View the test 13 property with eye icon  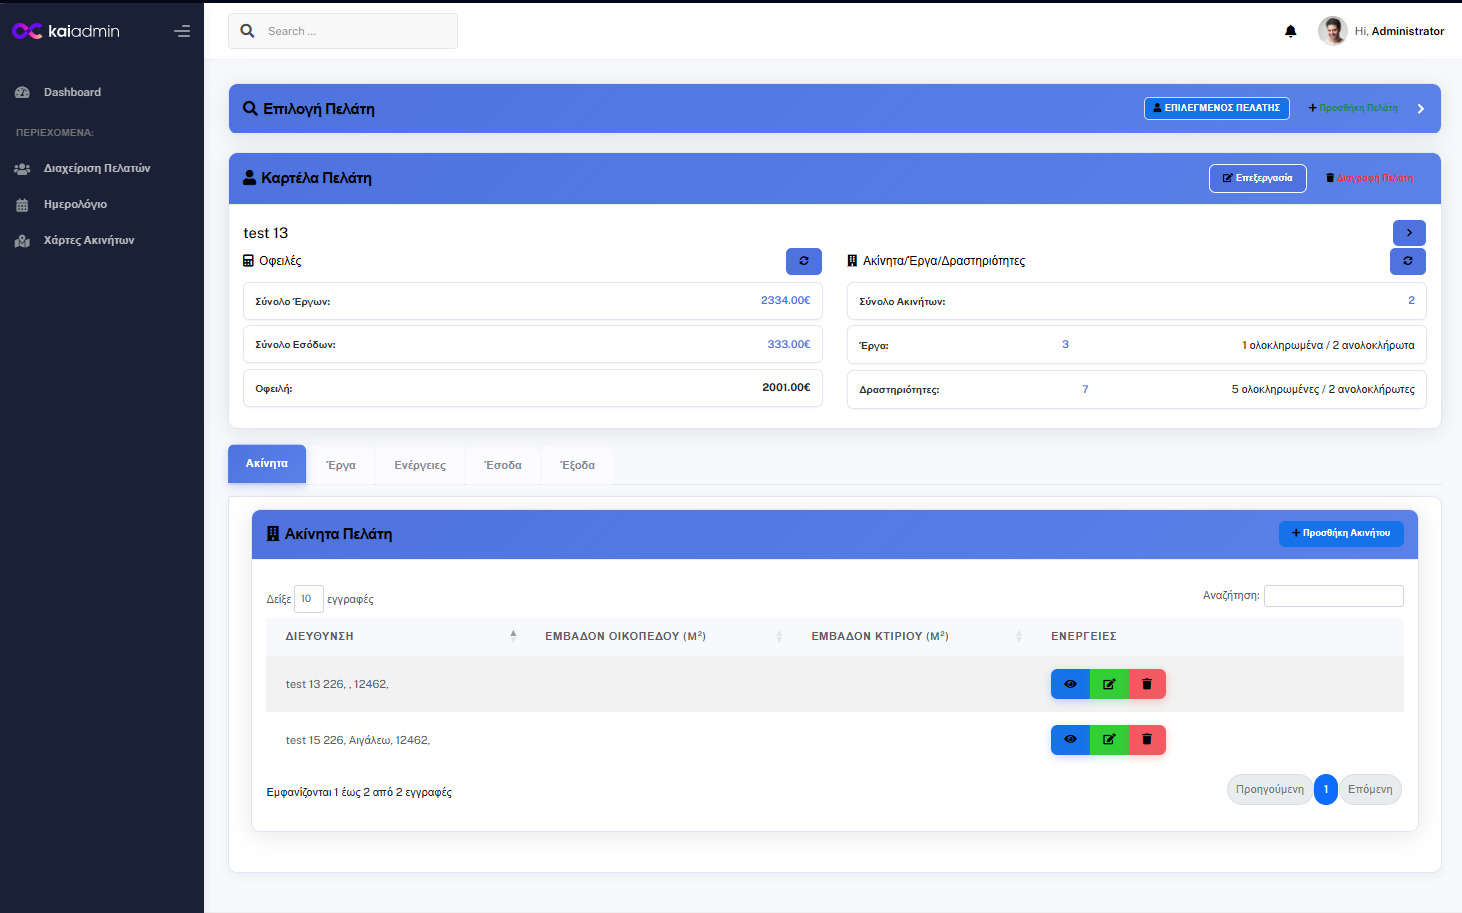click(1070, 684)
